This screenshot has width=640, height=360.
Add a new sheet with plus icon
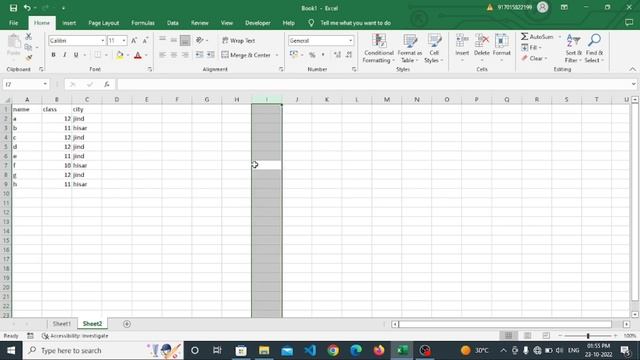[127, 324]
